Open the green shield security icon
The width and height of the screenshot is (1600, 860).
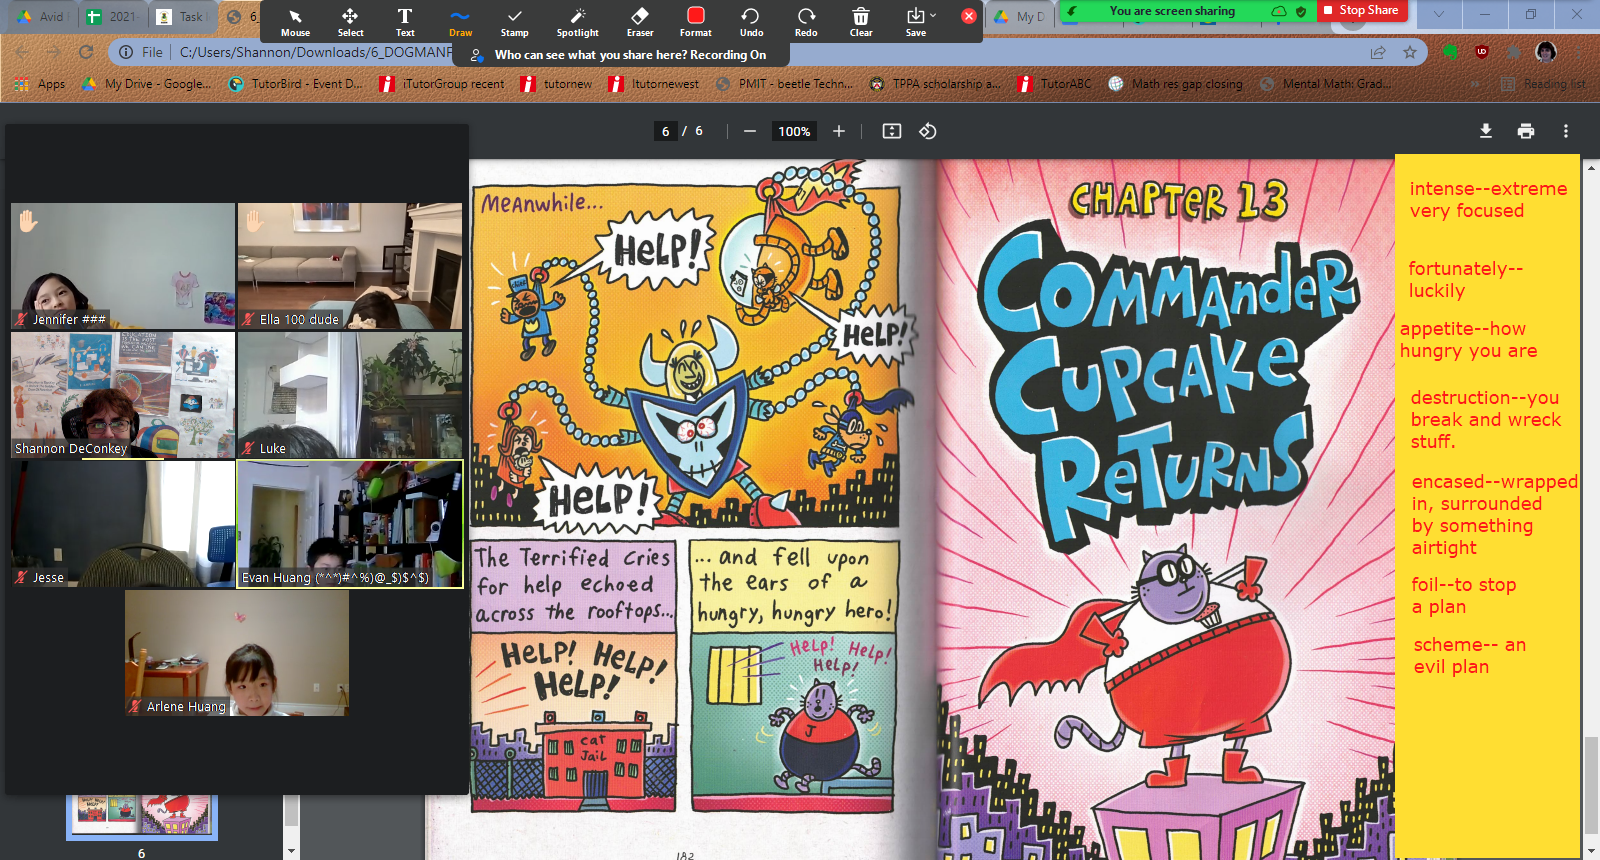(1301, 11)
